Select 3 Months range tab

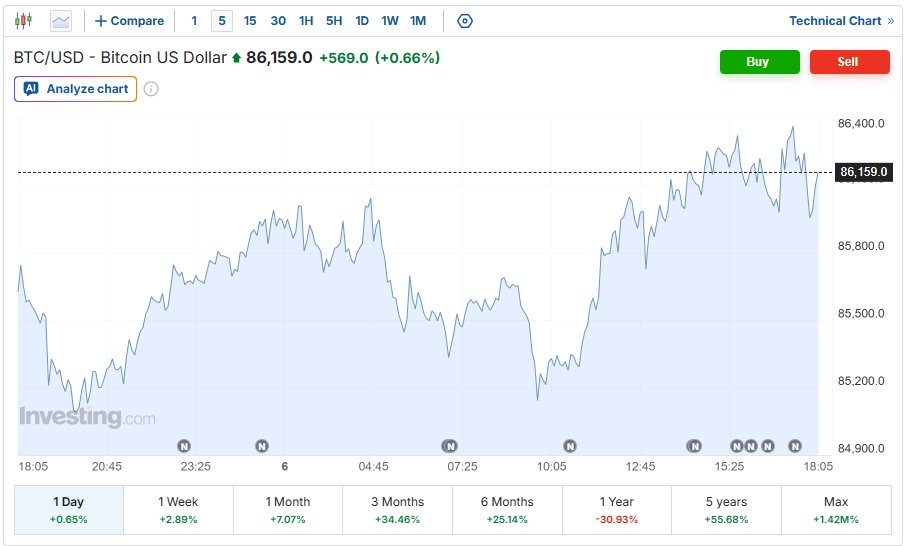398,510
